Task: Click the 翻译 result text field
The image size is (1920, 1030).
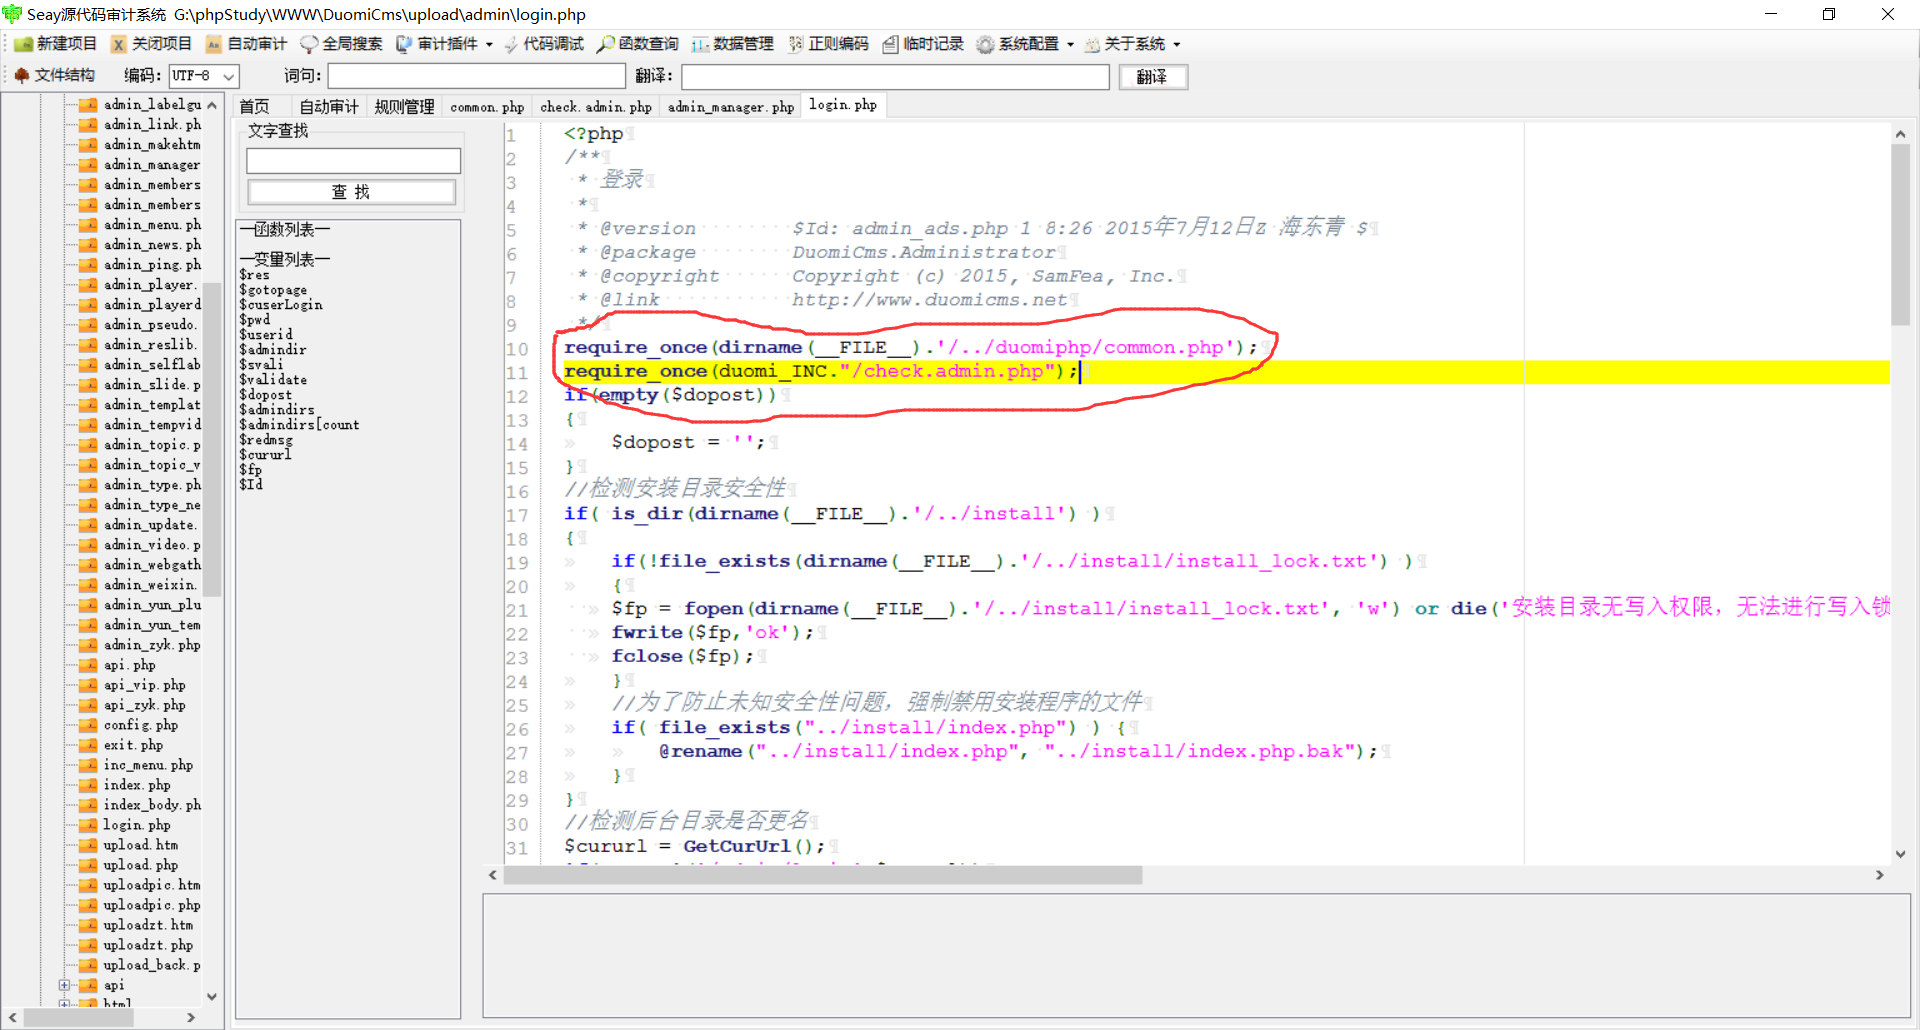Action: tap(895, 77)
